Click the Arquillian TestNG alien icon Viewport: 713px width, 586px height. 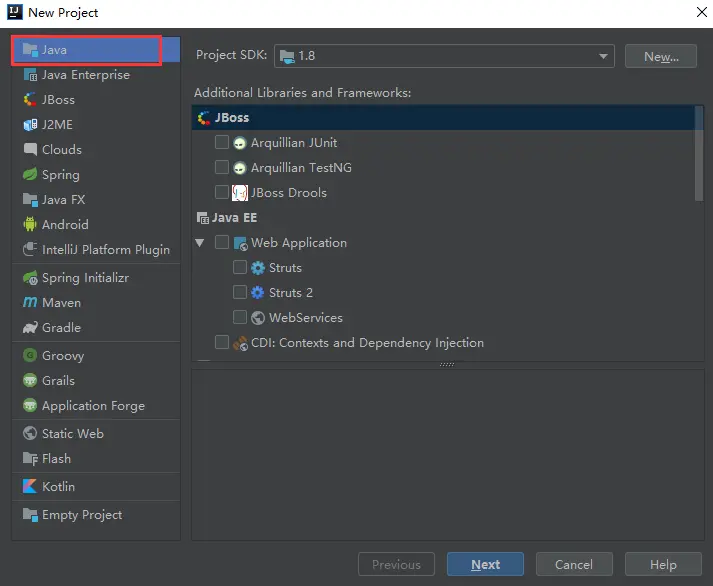click(x=240, y=168)
